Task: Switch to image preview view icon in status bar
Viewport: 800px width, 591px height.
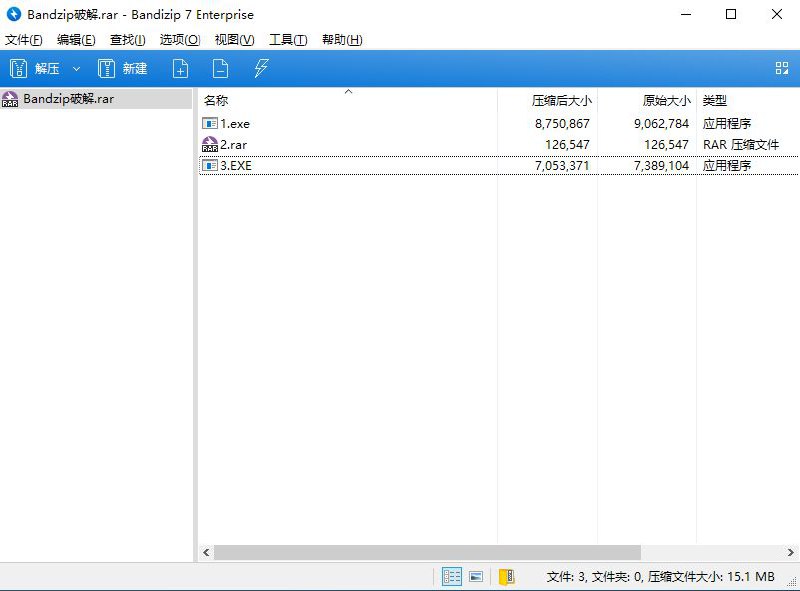Action: (476, 577)
